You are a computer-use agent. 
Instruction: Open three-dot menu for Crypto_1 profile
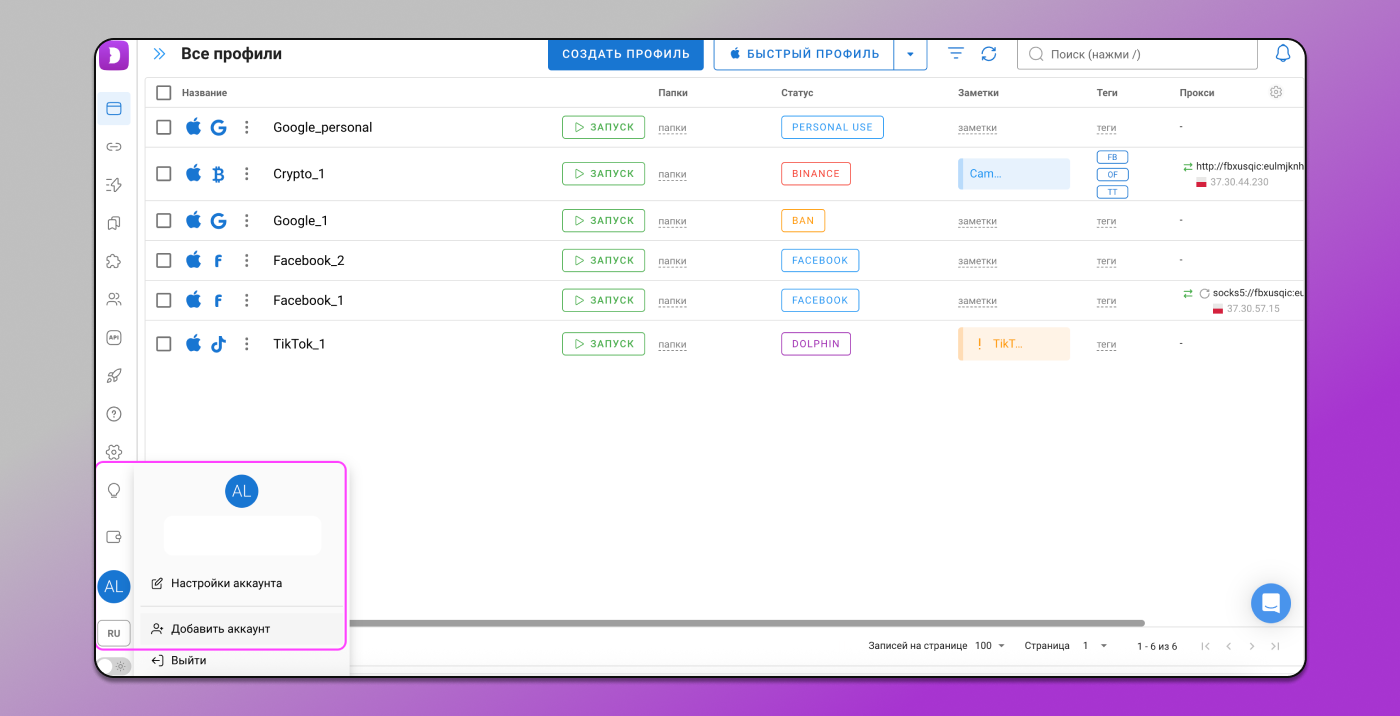247,174
